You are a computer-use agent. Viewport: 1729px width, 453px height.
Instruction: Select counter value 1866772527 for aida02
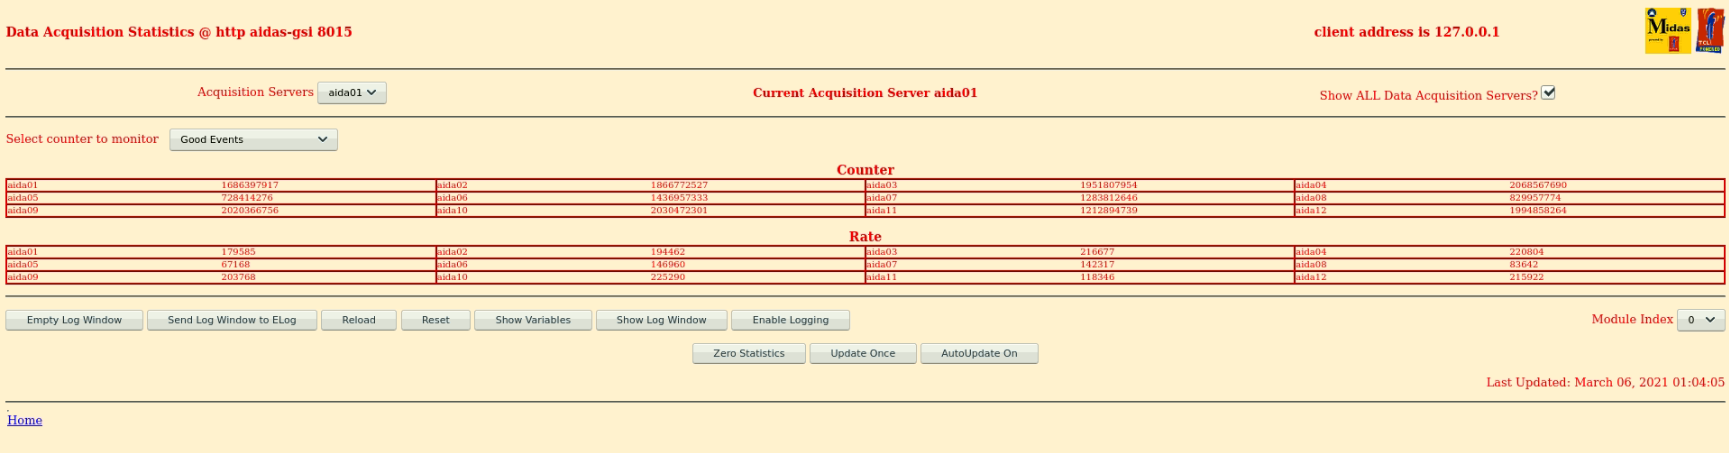pos(679,185)
